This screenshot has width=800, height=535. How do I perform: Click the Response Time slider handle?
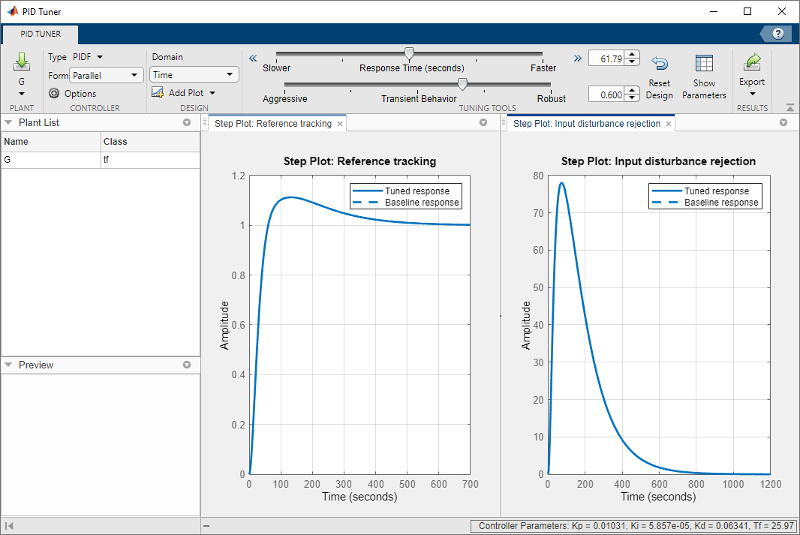click(408, 54)
